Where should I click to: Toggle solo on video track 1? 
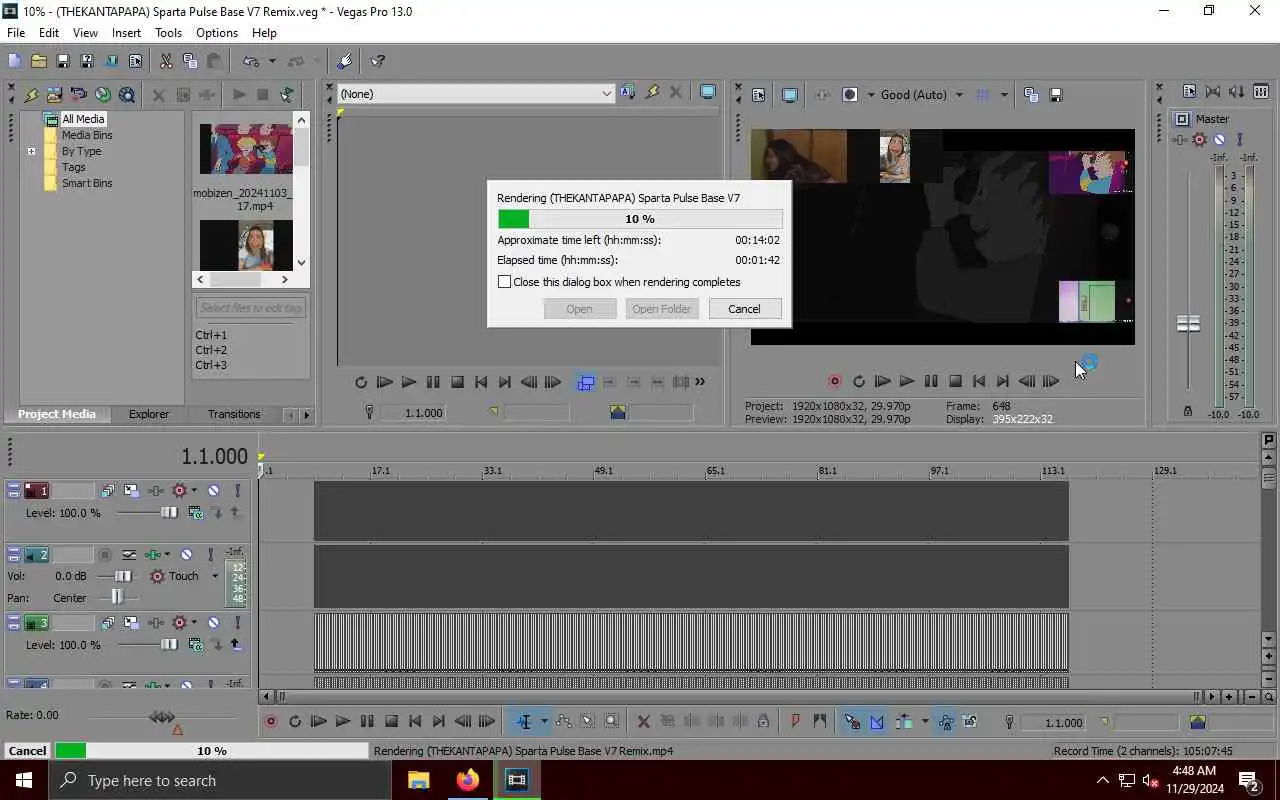pyautogui.click(x=237, y=490)
